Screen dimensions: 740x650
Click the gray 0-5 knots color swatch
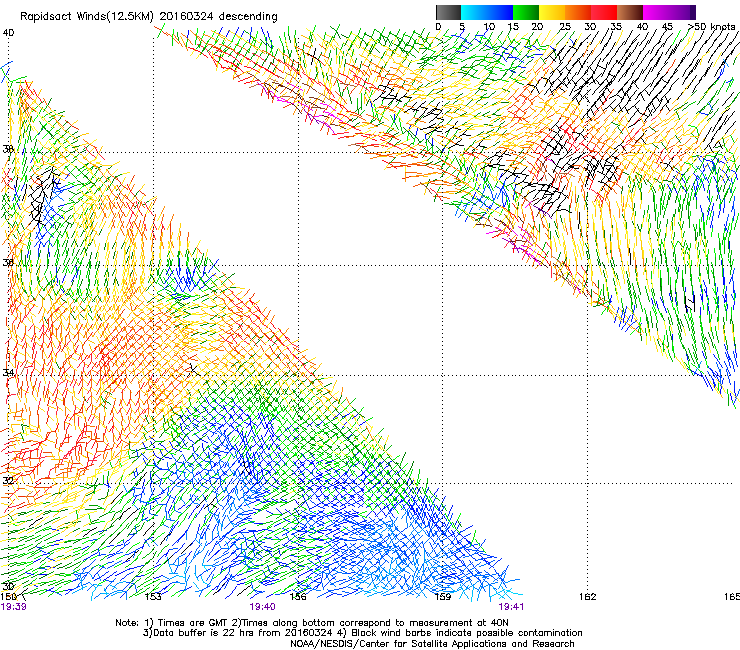[448, 12]
